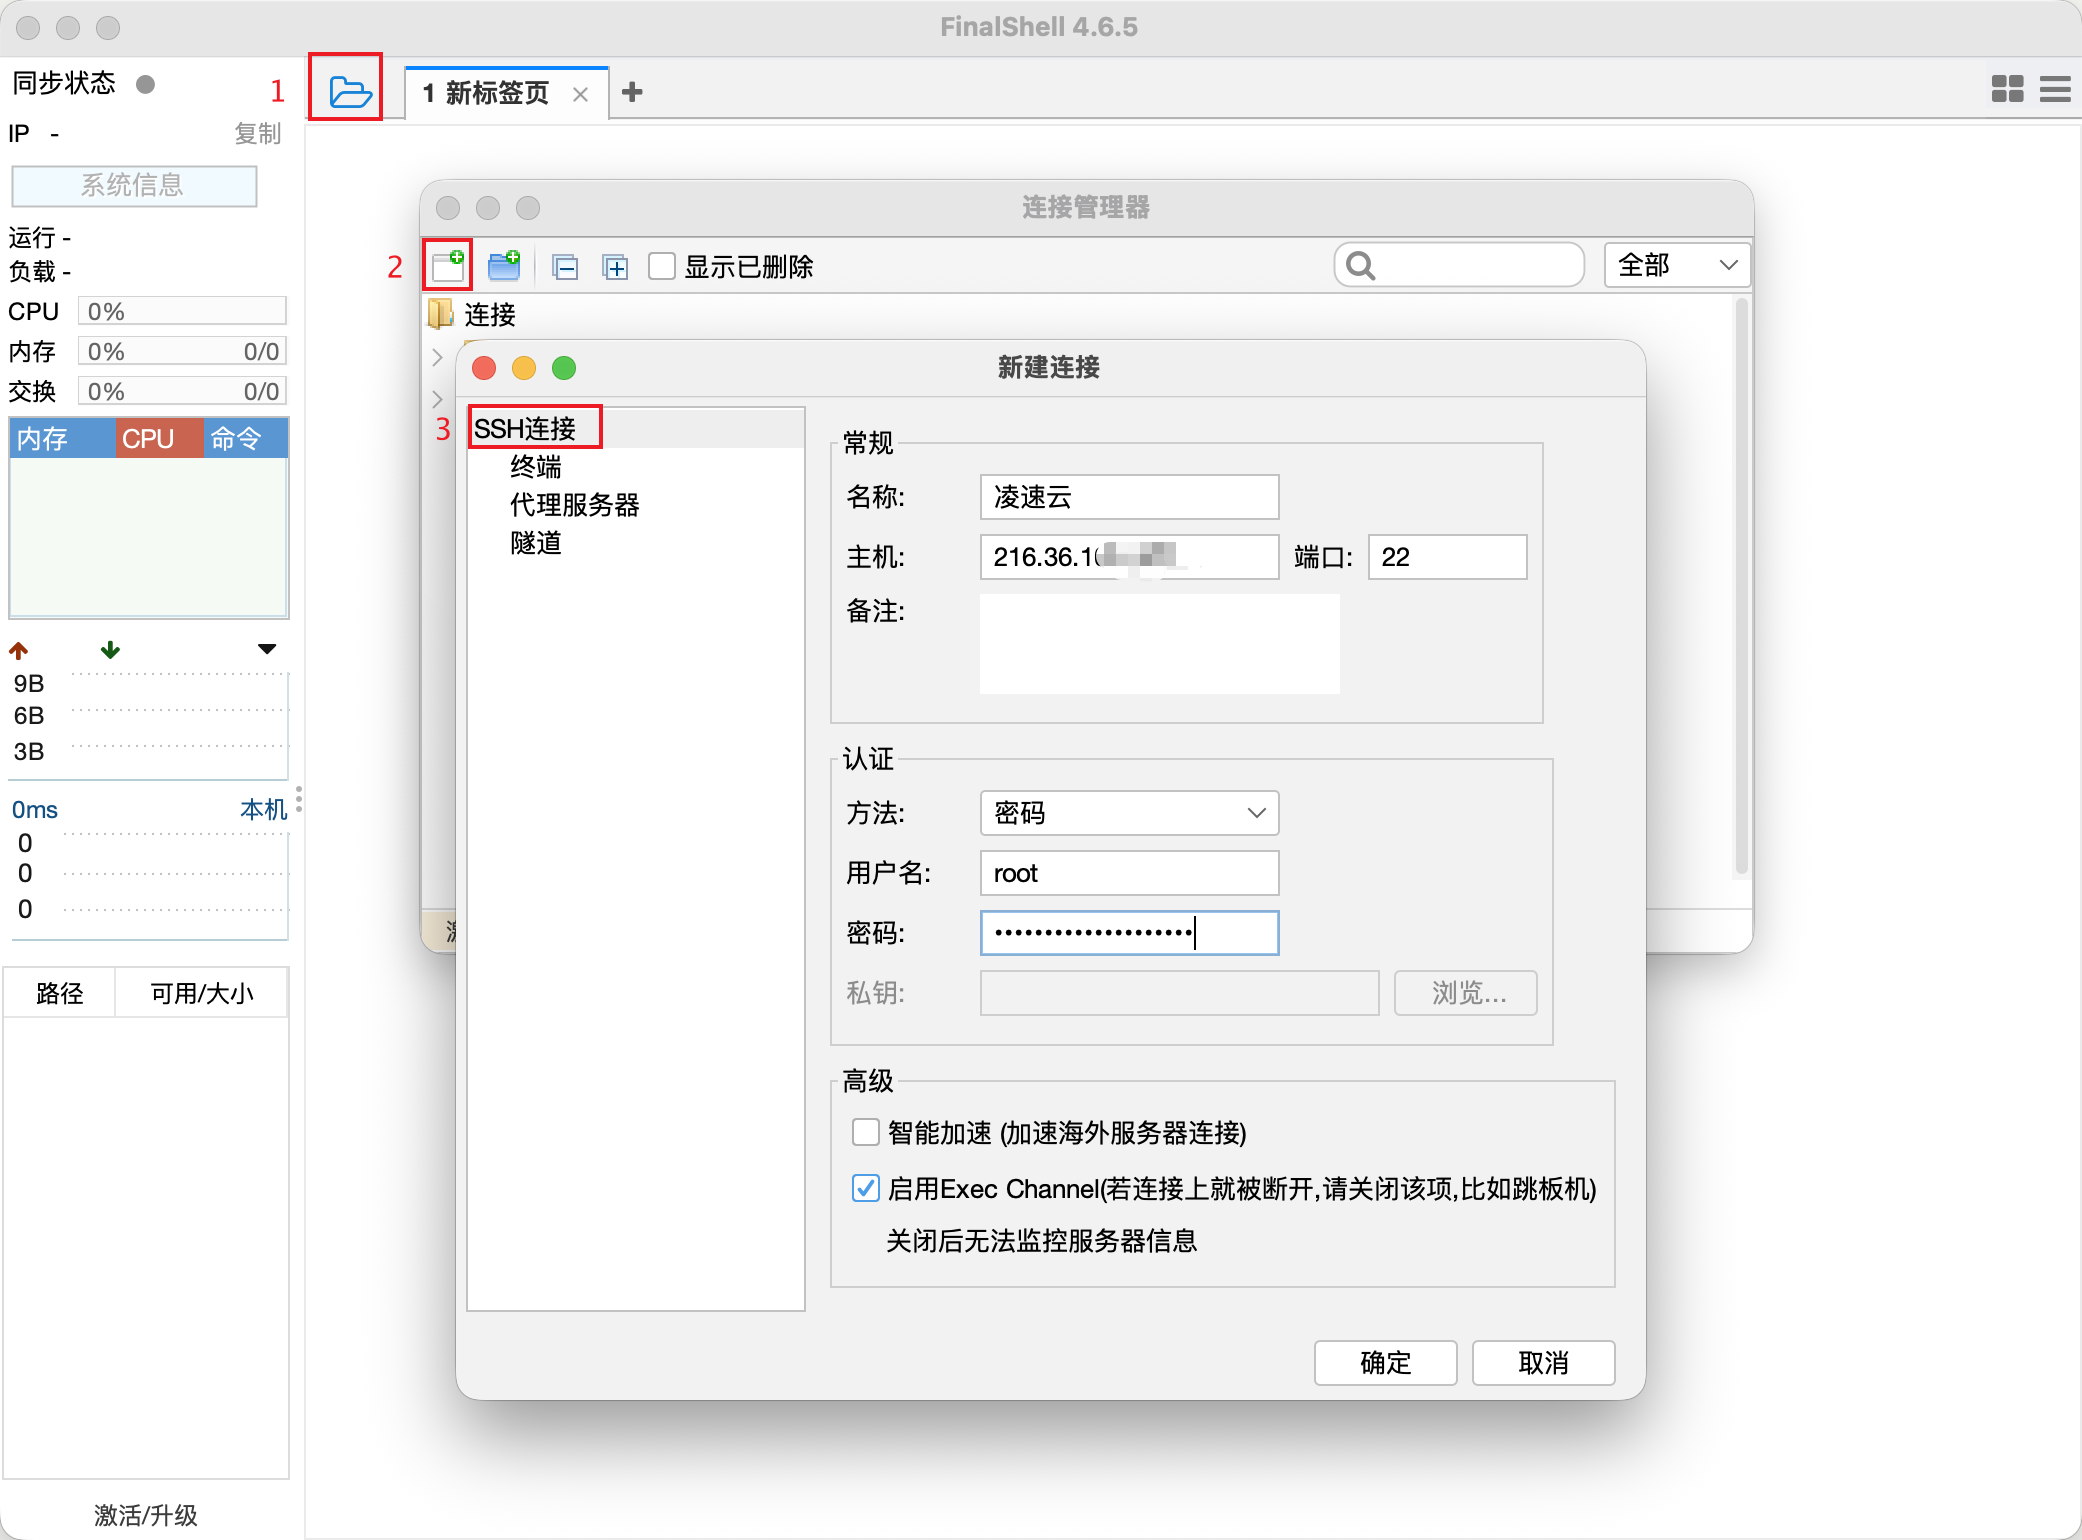This screenshot has width=2082, height=1540.
Task: Close the 新建连接 dialog with red button
Action: [x=484, y=368]
